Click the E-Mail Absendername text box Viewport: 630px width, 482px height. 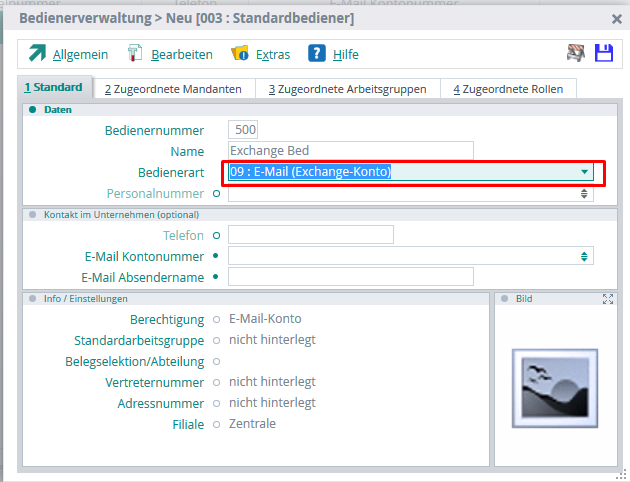[x=350, y=277]
